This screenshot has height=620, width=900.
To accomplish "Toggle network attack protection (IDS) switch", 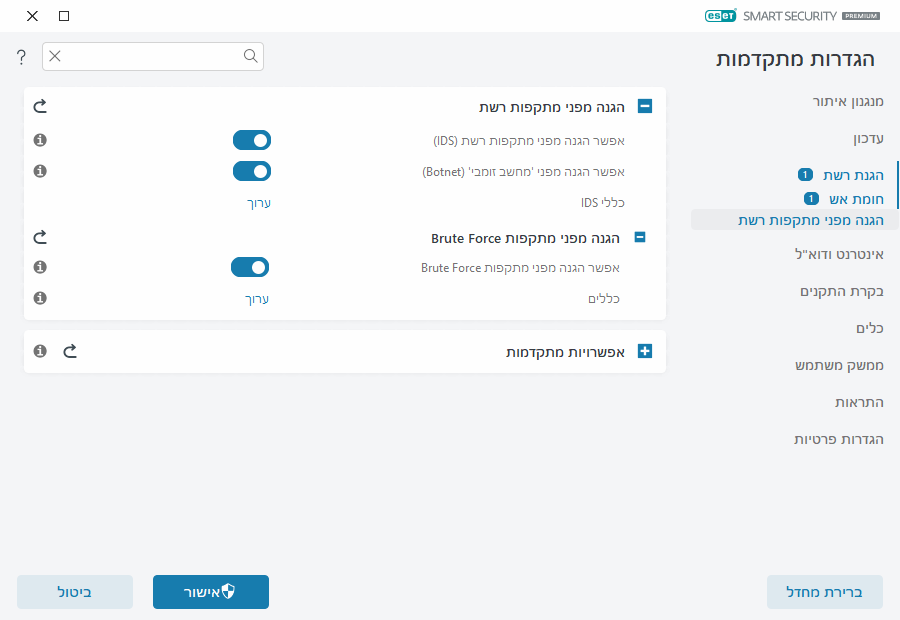I will point(252,140).
